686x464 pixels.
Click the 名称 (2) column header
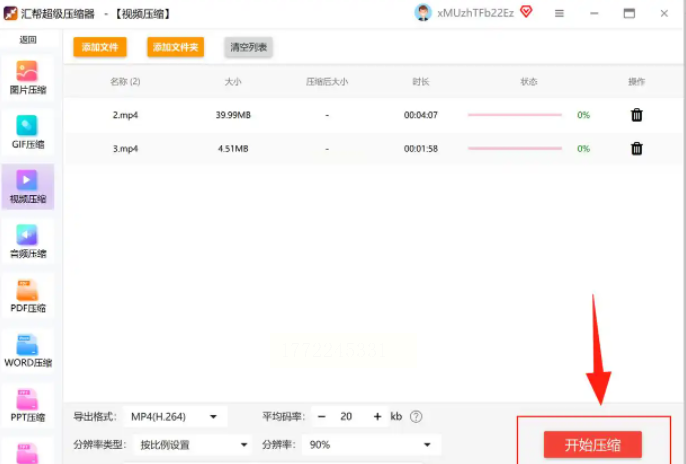coord(125,81)
